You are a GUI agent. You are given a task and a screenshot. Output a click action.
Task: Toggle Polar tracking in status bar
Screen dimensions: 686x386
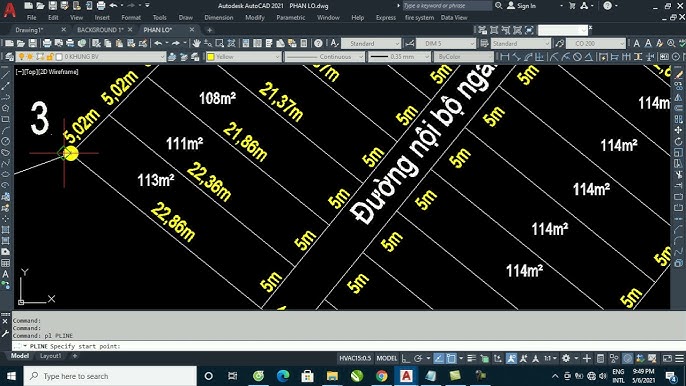point(418,358)
